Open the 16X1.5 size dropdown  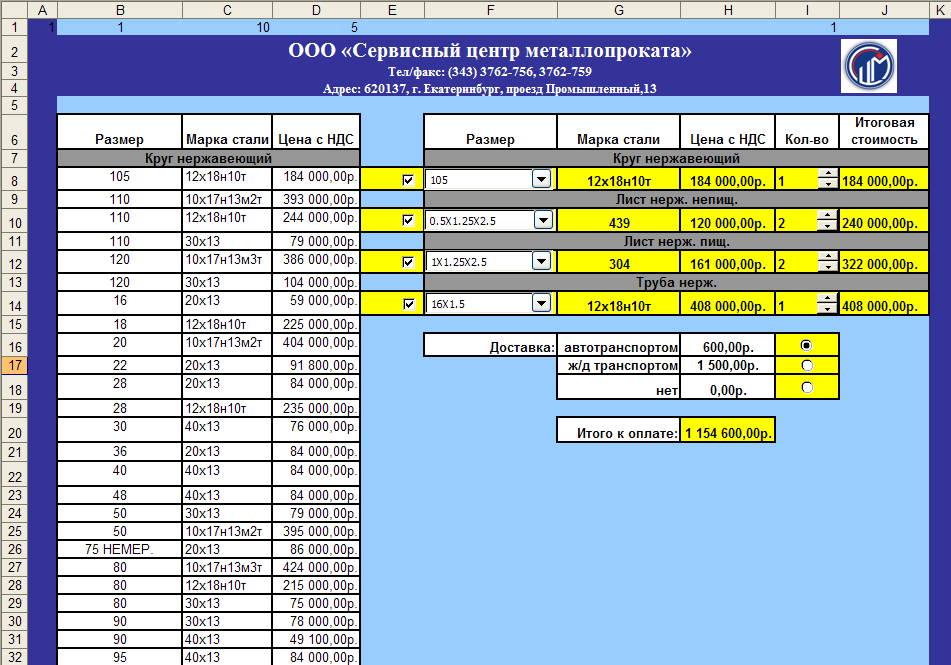(542, 303)
